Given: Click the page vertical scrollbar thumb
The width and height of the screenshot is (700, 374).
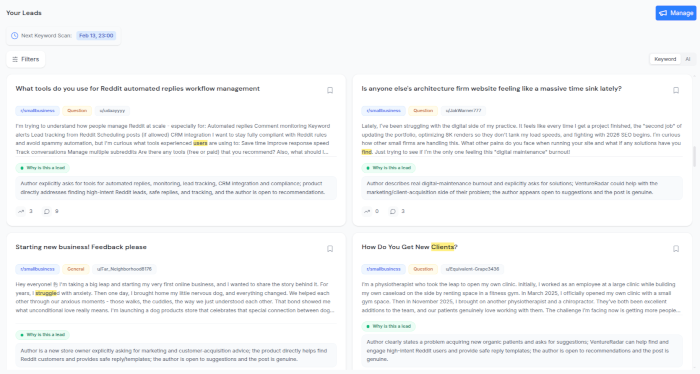Looking at the screenshot, I should point(694,157).
